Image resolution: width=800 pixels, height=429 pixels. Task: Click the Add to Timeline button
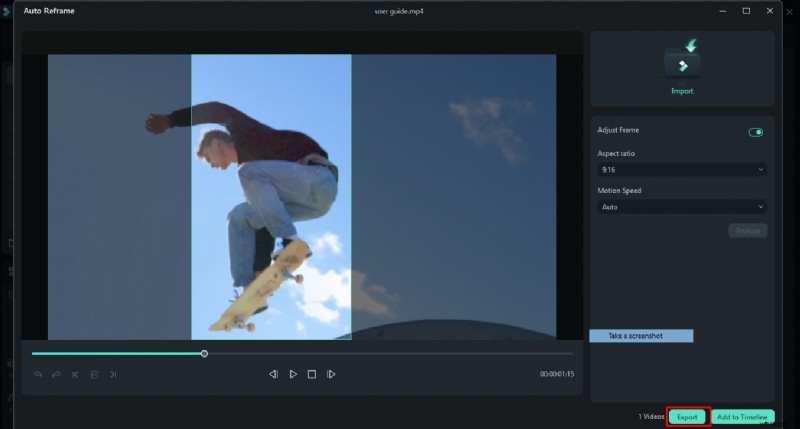pos(742,417)
